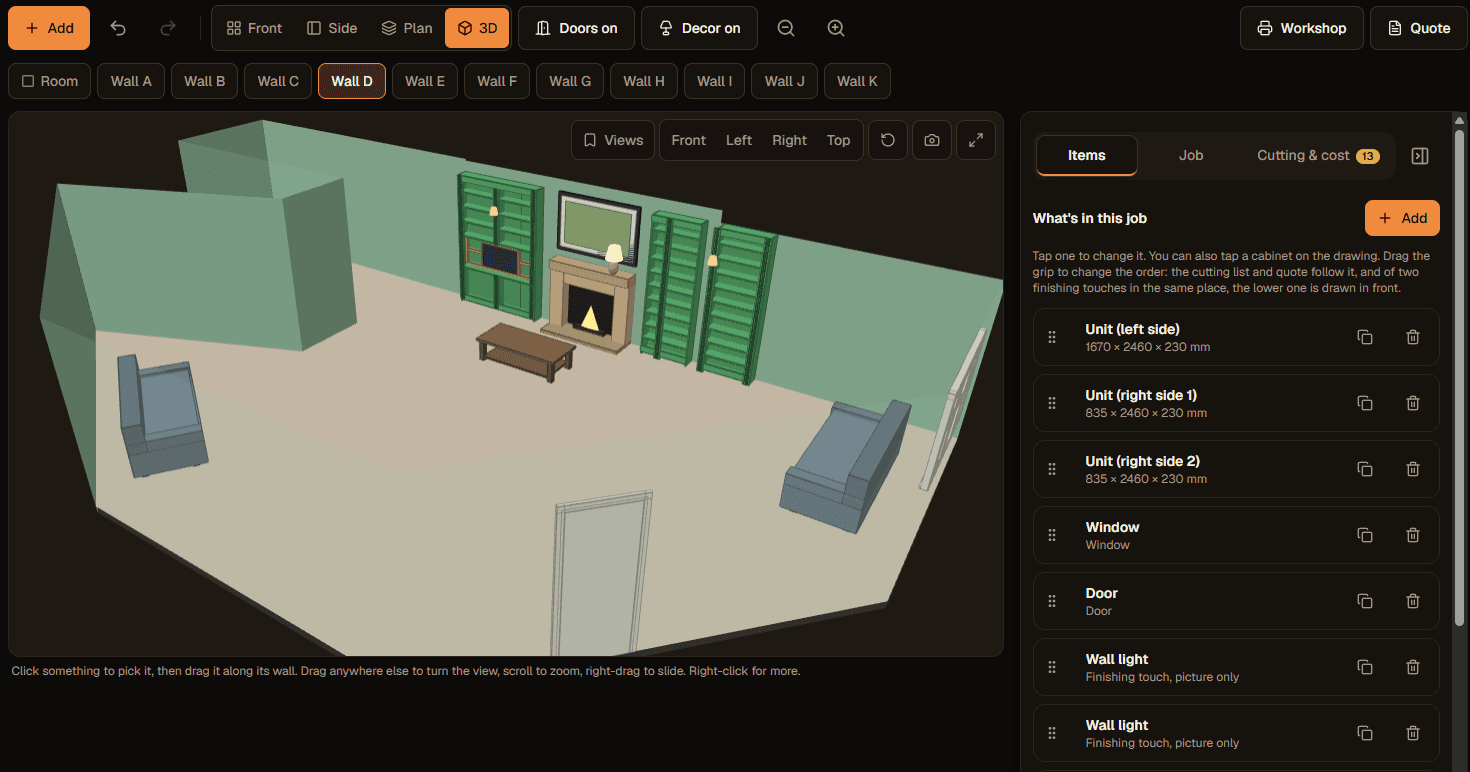Open the Workshop printout
Screen dimensions: 1470x772
[x=1302, y=28]
